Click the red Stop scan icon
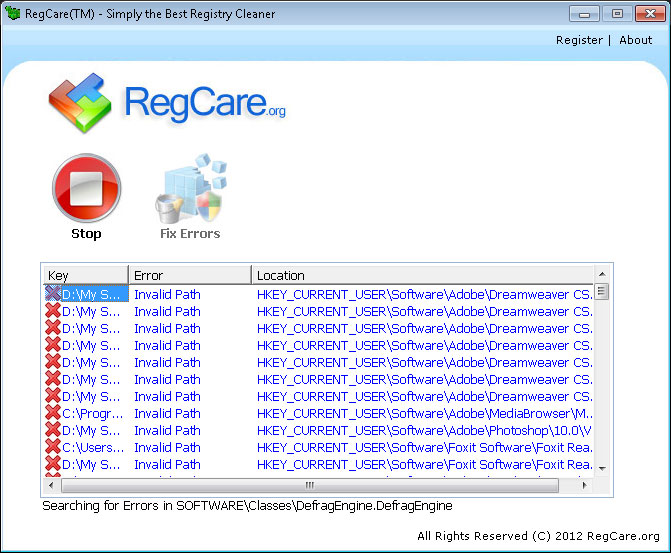Image resolution: width=671 pixels, height=553 pixels. [x=87, y=188]
